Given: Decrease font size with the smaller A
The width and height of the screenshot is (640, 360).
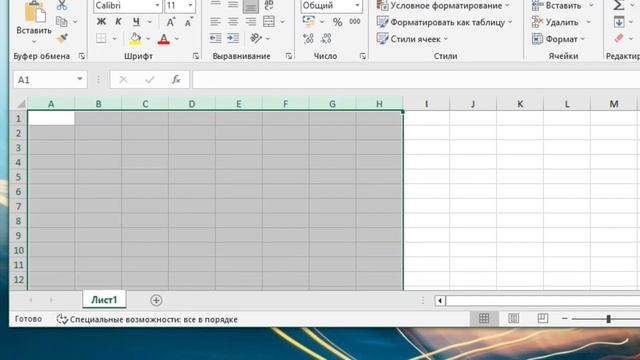Looking at the screenshot, I should tap(189, 22).
